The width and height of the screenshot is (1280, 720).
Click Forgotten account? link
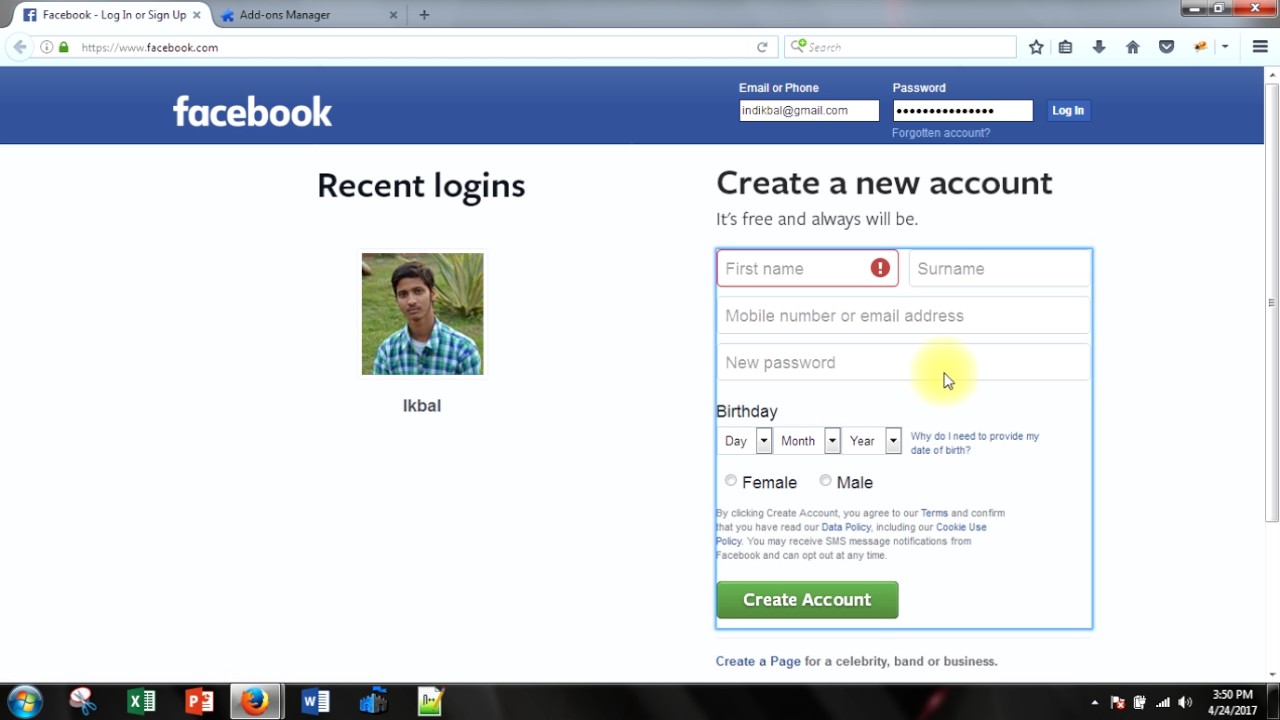pos(941,133)
